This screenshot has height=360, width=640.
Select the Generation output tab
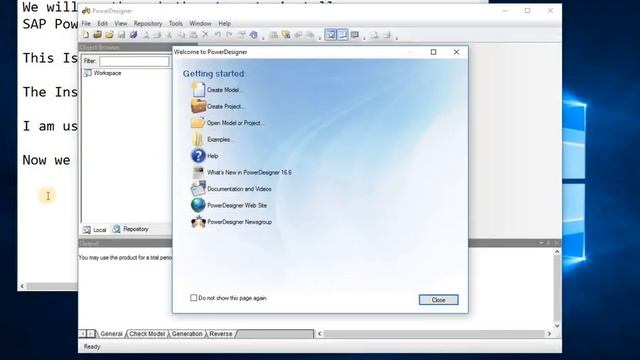pyautogui.click(x=187, y=334)
